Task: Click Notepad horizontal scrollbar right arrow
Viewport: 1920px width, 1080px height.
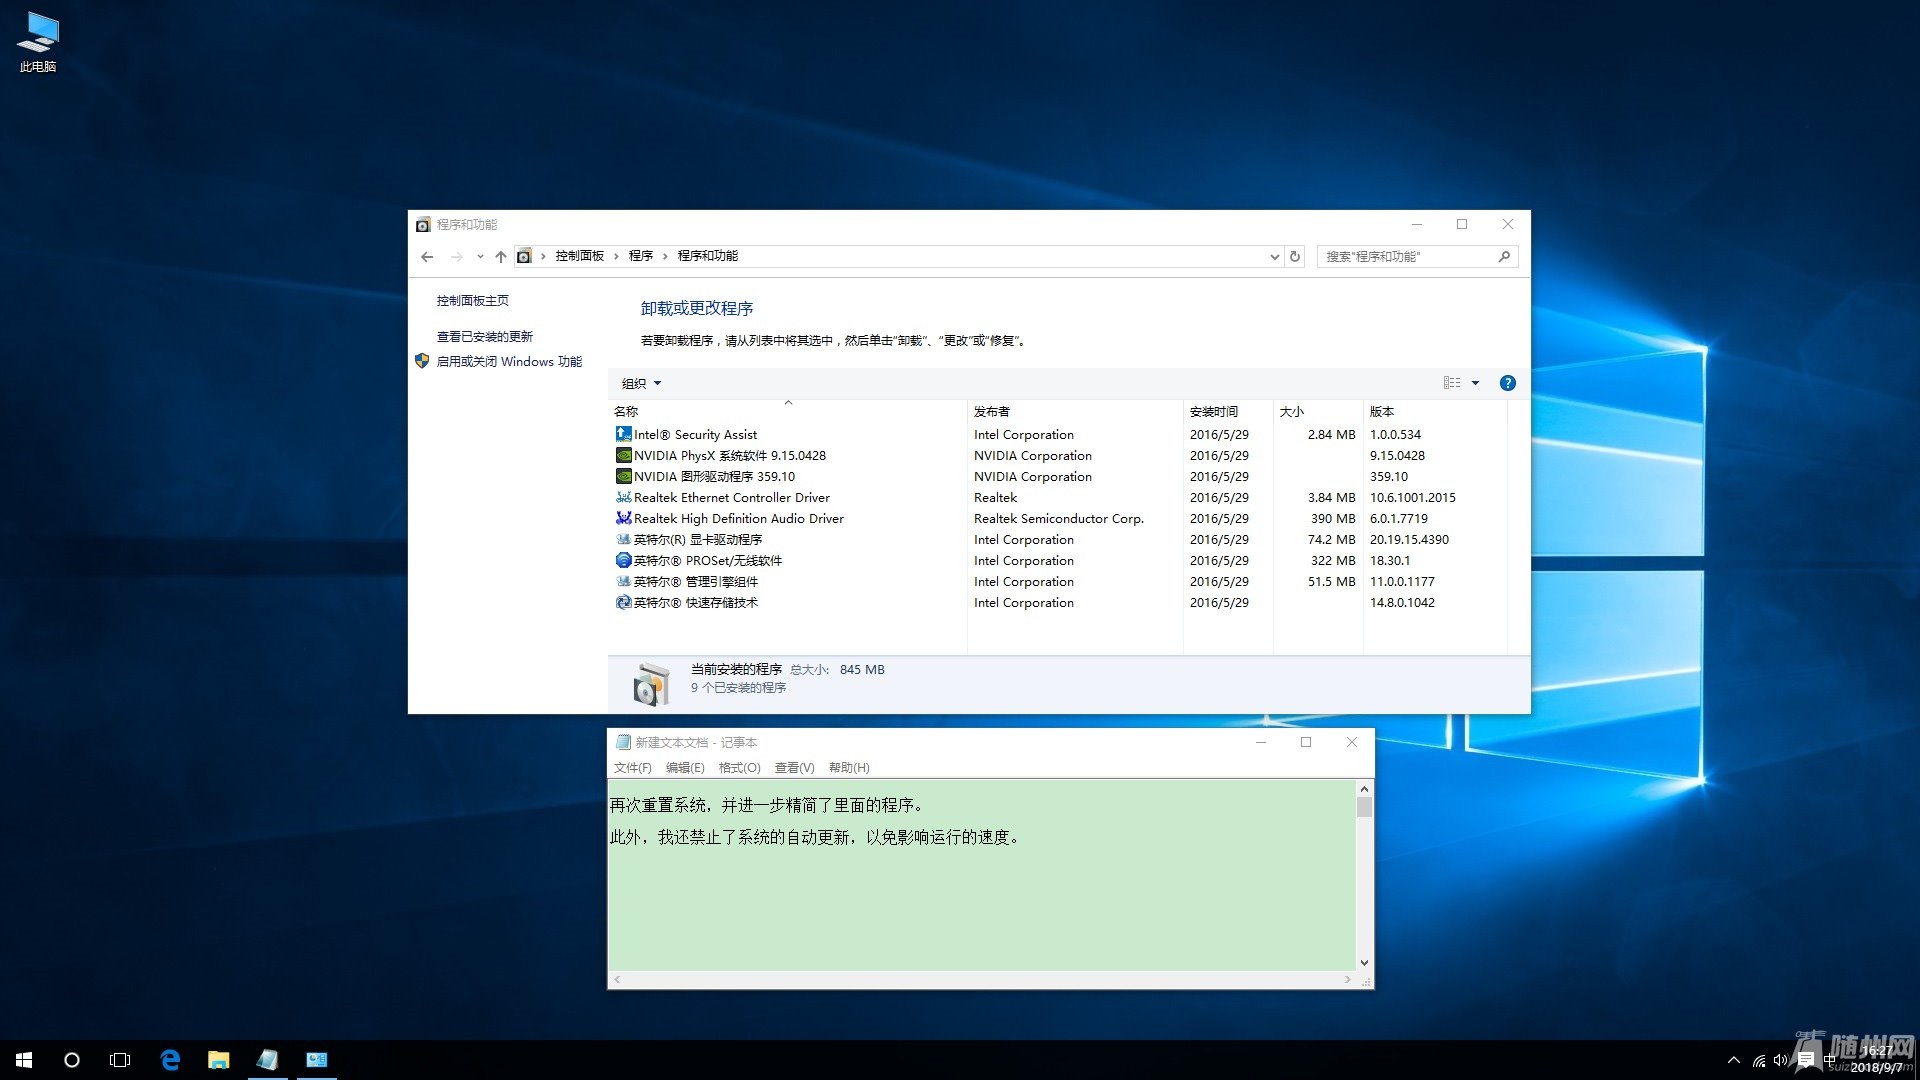Action: 1348,980
